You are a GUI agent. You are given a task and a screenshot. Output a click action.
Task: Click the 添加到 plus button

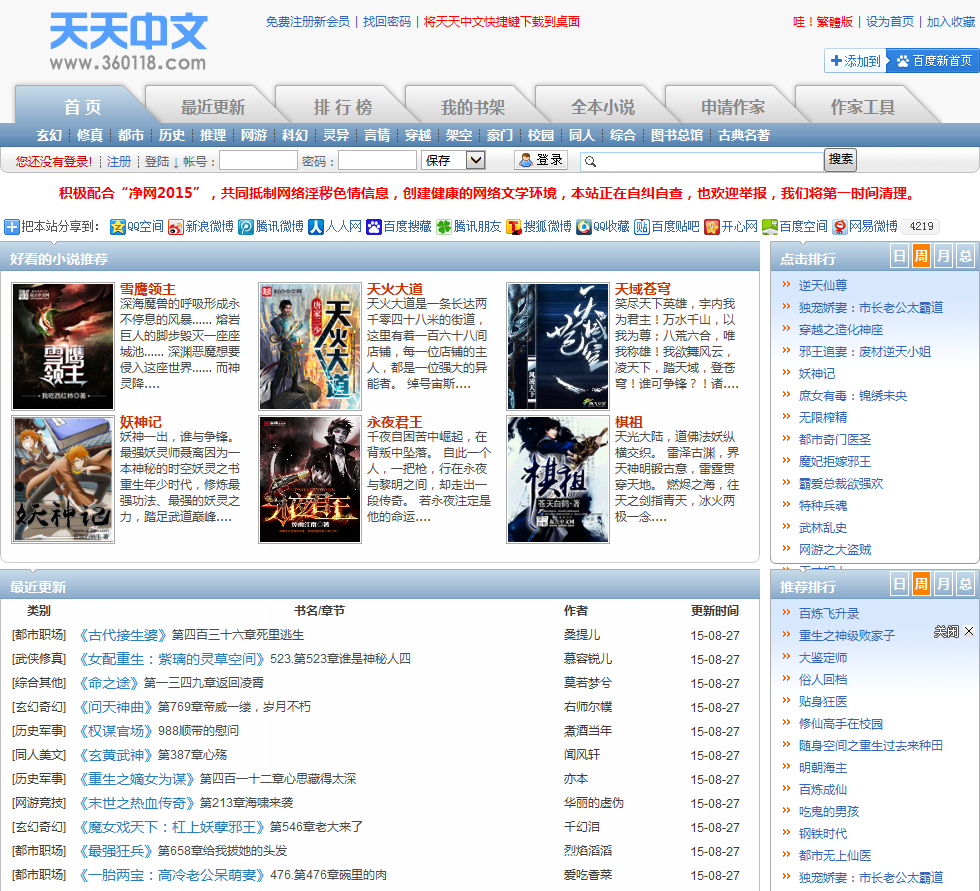click(x=855, y=61)
